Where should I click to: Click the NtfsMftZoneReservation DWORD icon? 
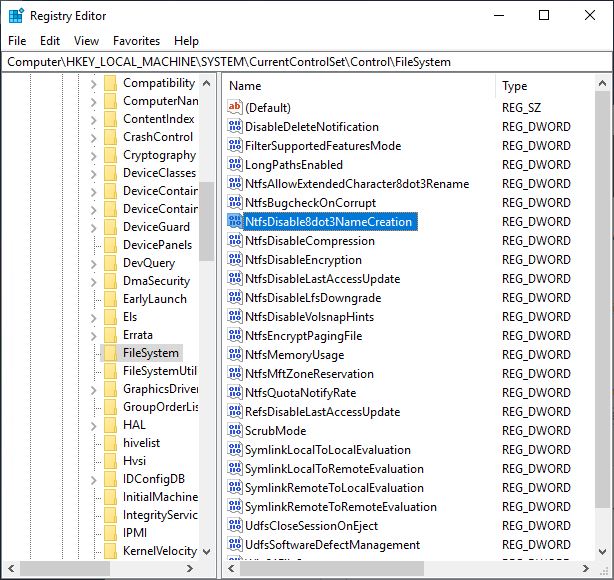[x=235, y=373]
